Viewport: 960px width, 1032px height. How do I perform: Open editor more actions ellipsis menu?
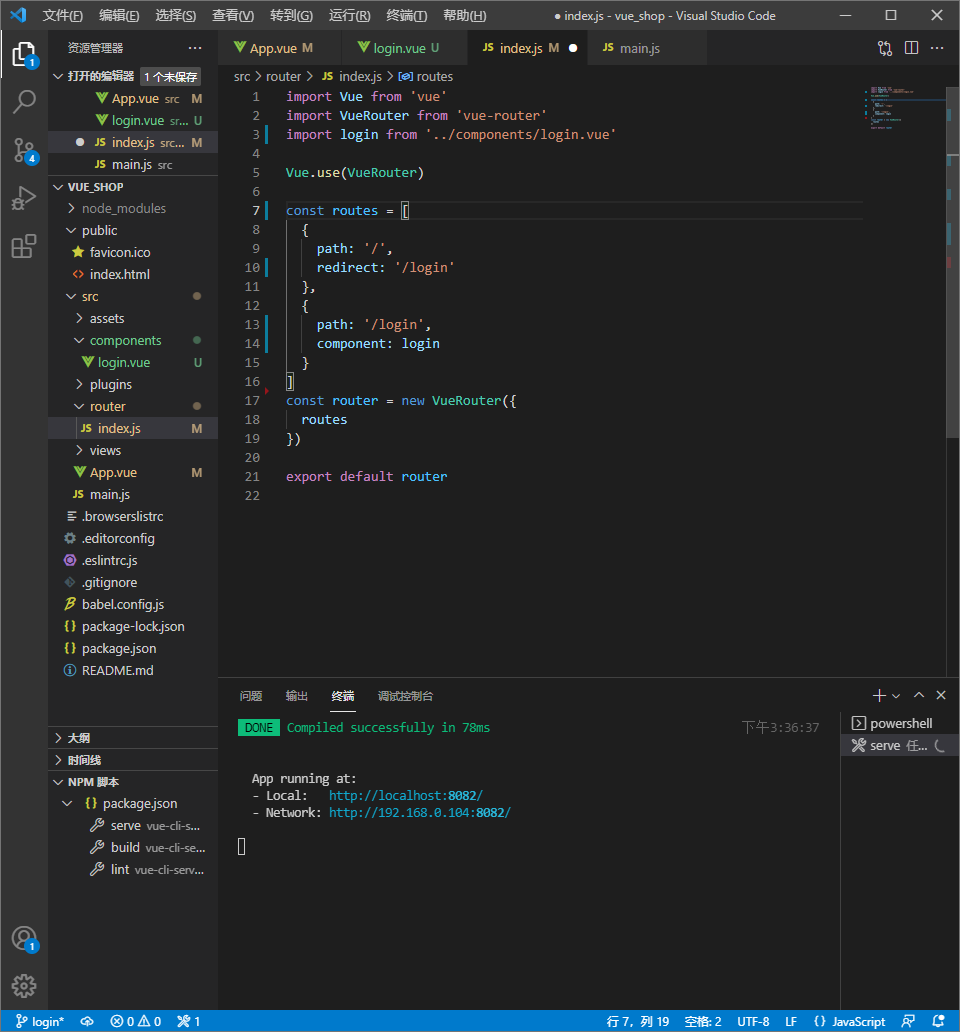(x=937, y=48)
